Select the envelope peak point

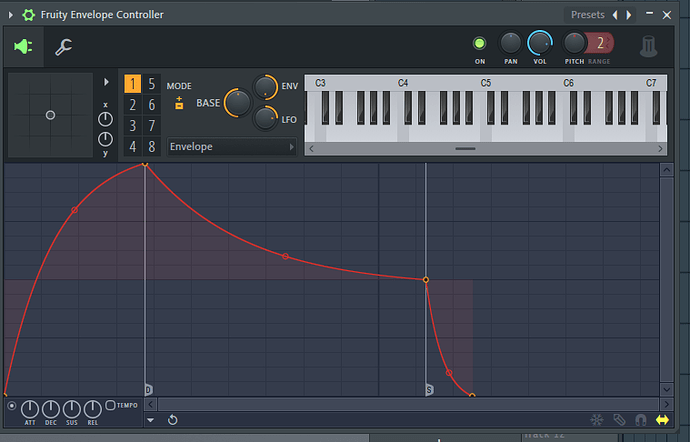145,164
